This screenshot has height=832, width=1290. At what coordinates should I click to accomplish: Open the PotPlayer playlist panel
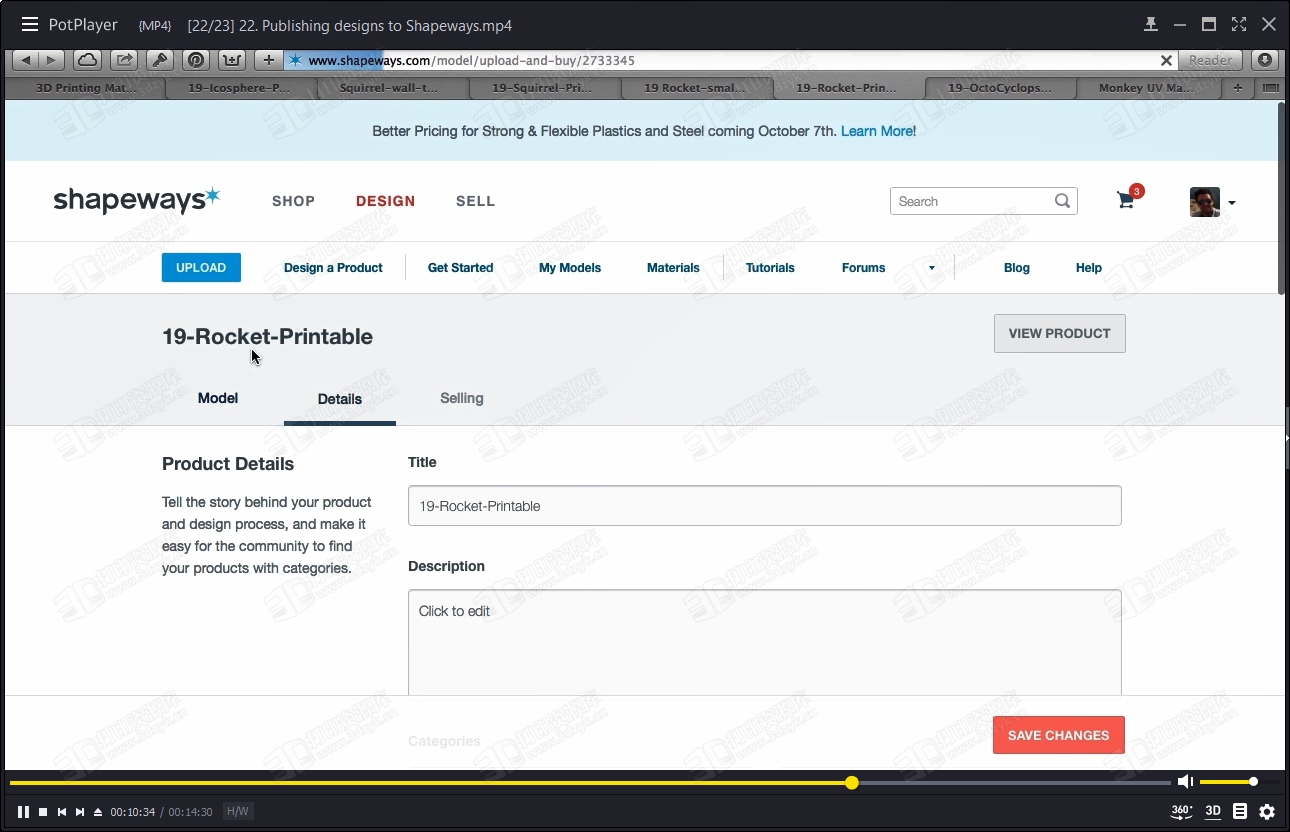pyautogui.click(x=1240, y=811)
